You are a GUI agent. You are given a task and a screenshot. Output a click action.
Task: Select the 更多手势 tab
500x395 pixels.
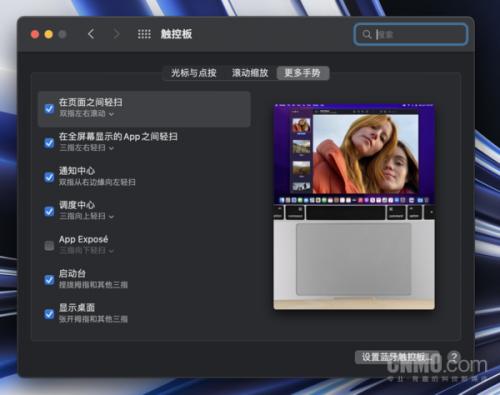click(x=303, y=73)
